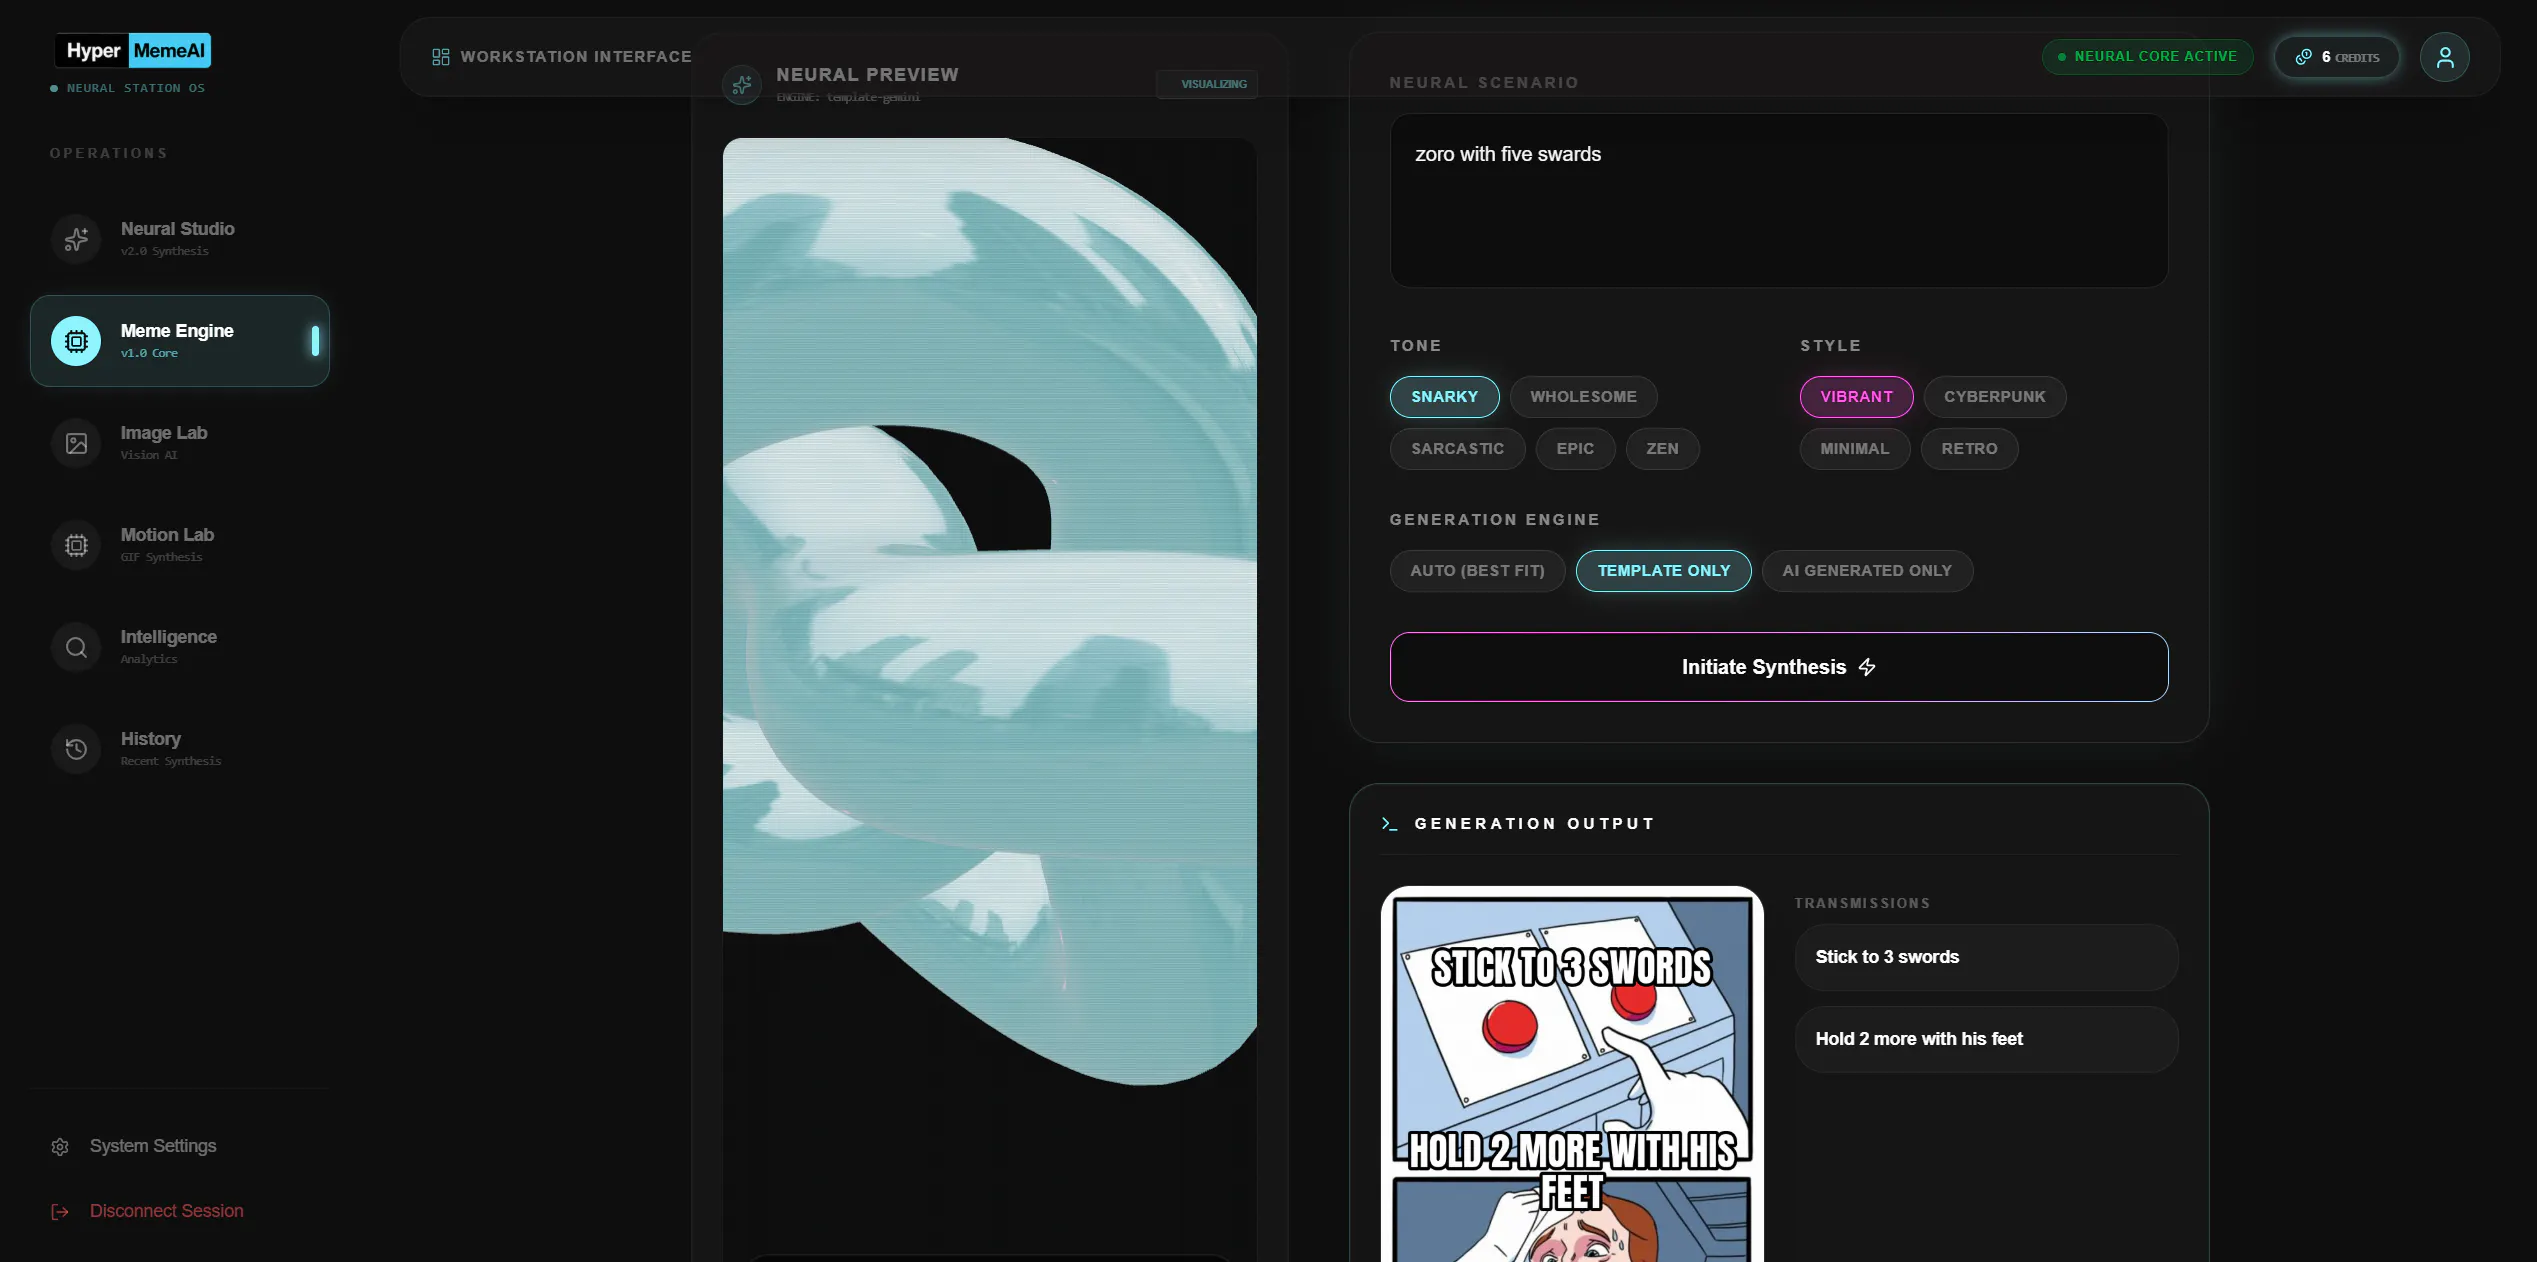Open the generated meme thumbnail

tap(1572, 1075)
